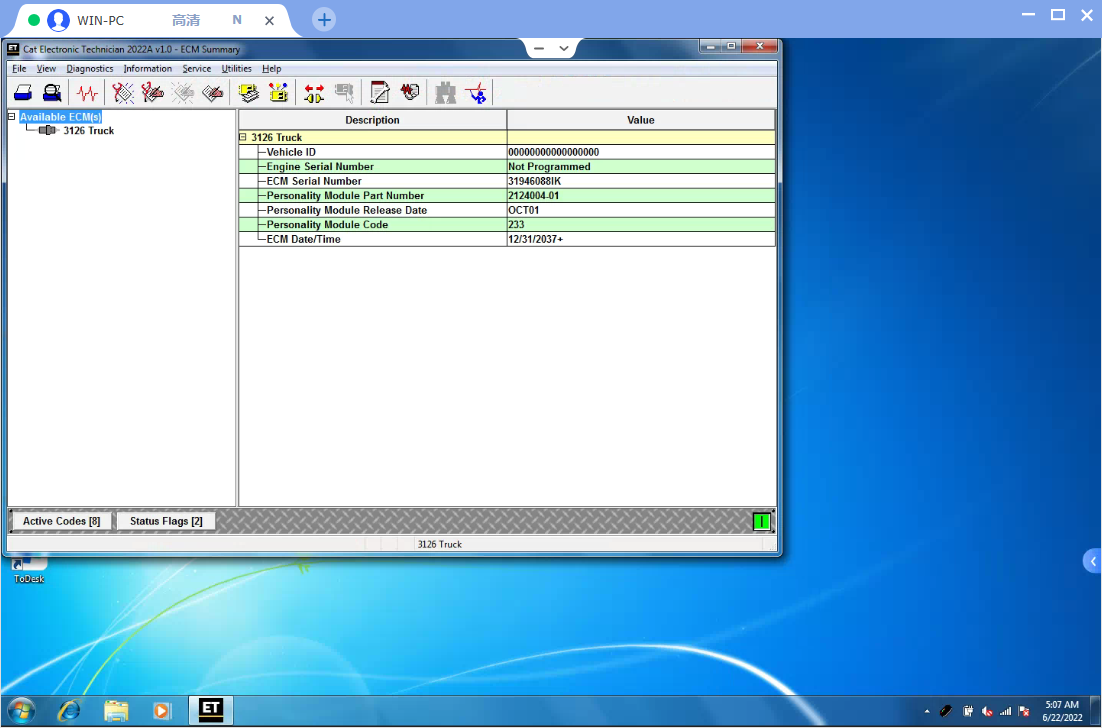Viewport: 1102px width, 728px height.
Task: Minimize the ToDesk floating toolbar
Action: 539,48
